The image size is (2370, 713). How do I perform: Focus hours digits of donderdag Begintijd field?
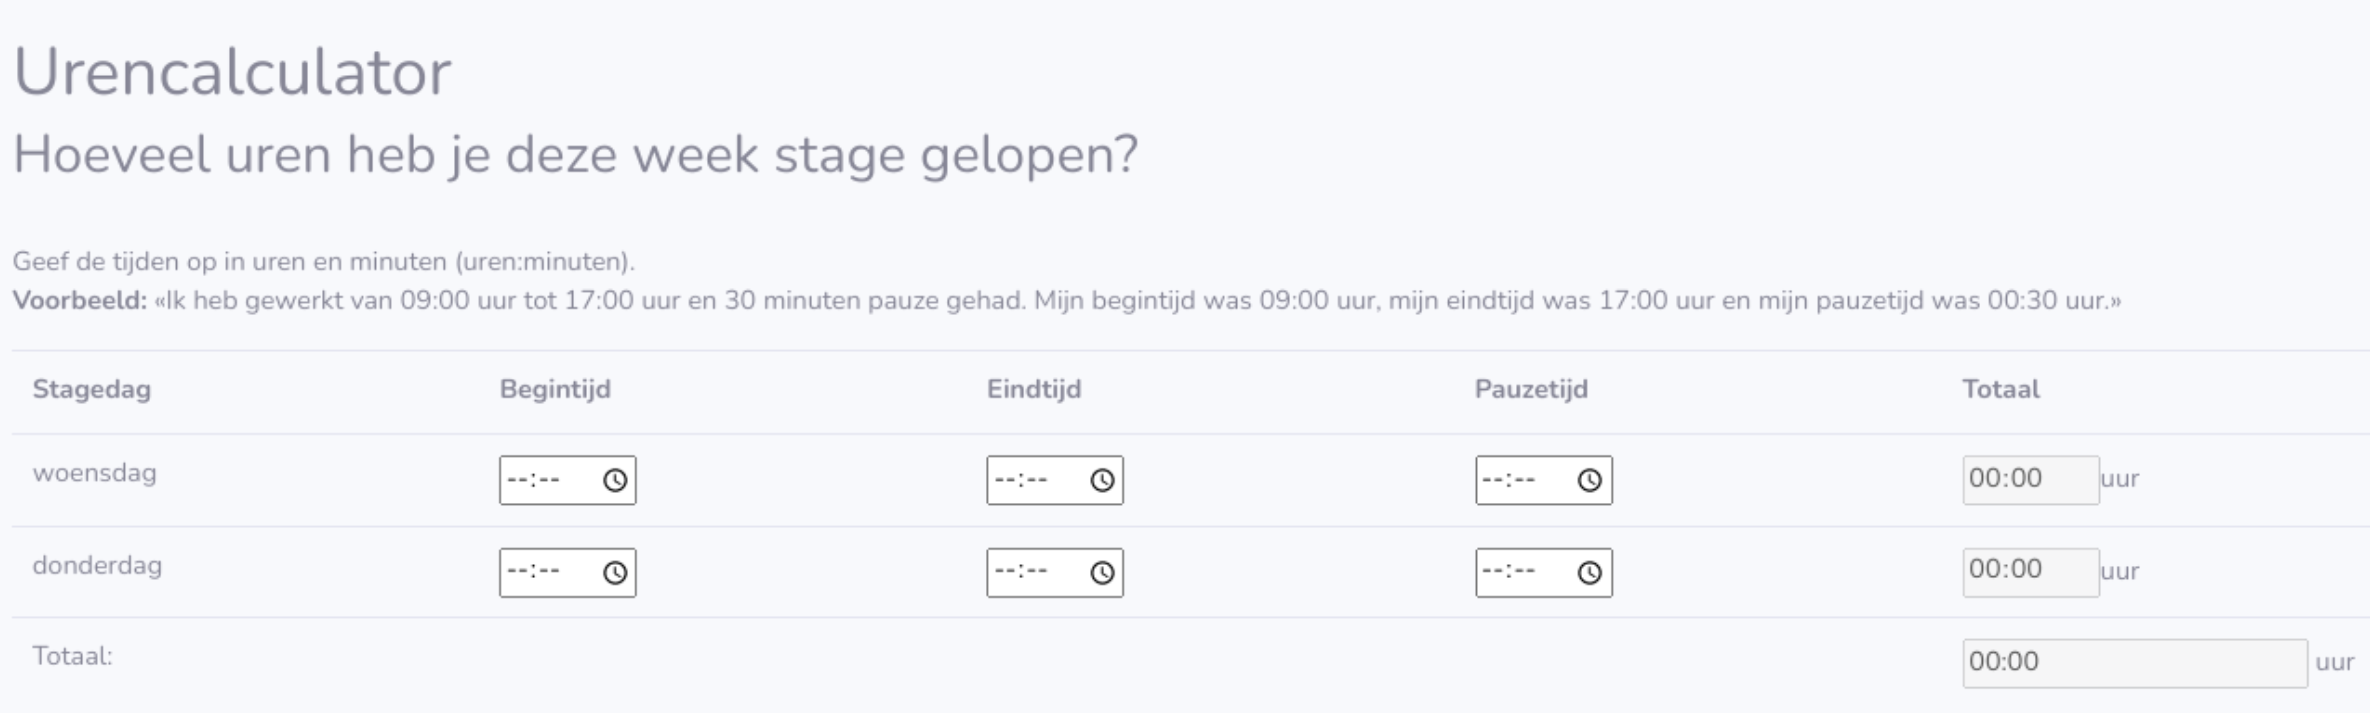517,573
